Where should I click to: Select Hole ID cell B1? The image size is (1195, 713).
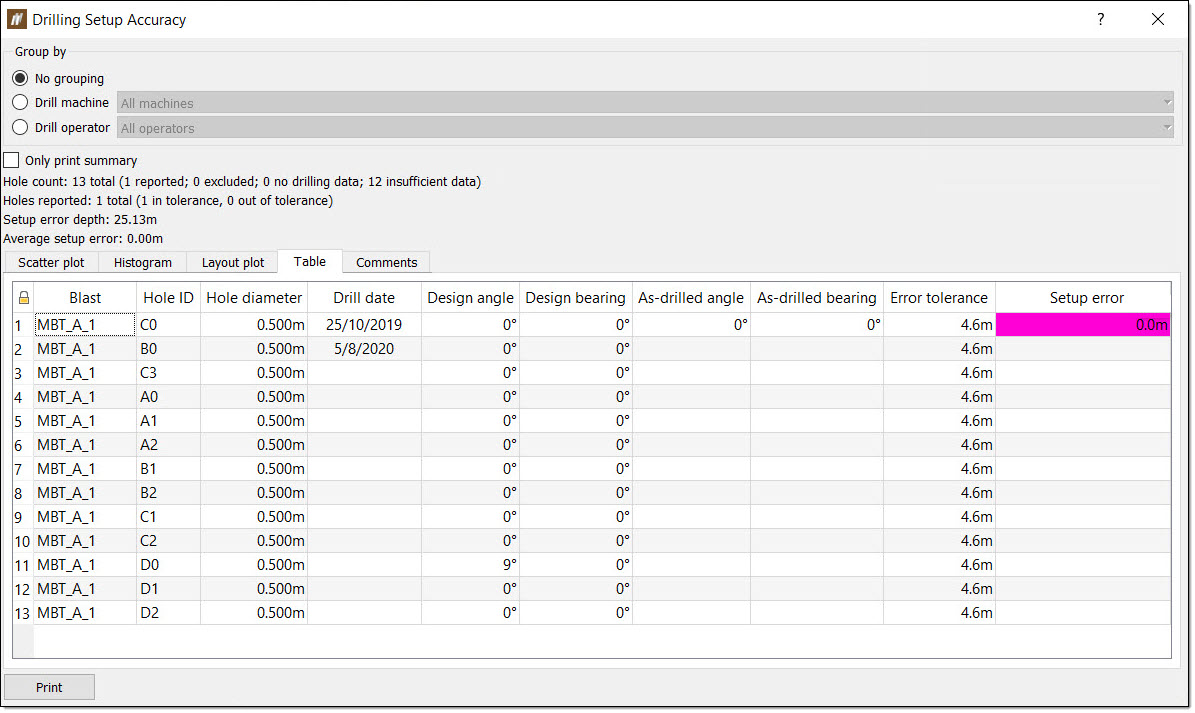(168, 468)
